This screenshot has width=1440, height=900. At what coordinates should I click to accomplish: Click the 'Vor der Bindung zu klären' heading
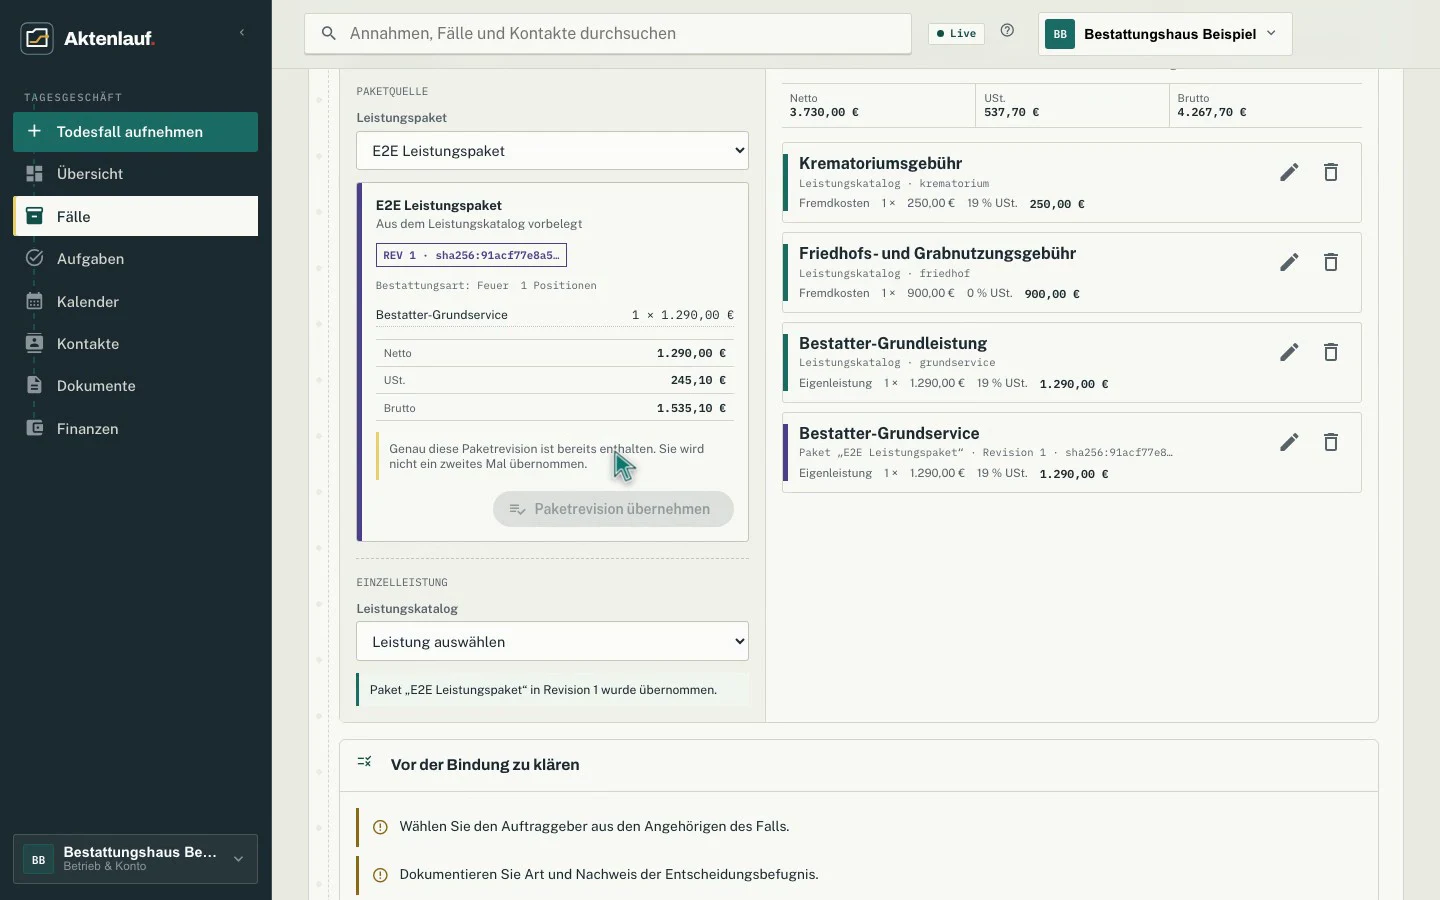pyautogui.click(x=485, y=765)
